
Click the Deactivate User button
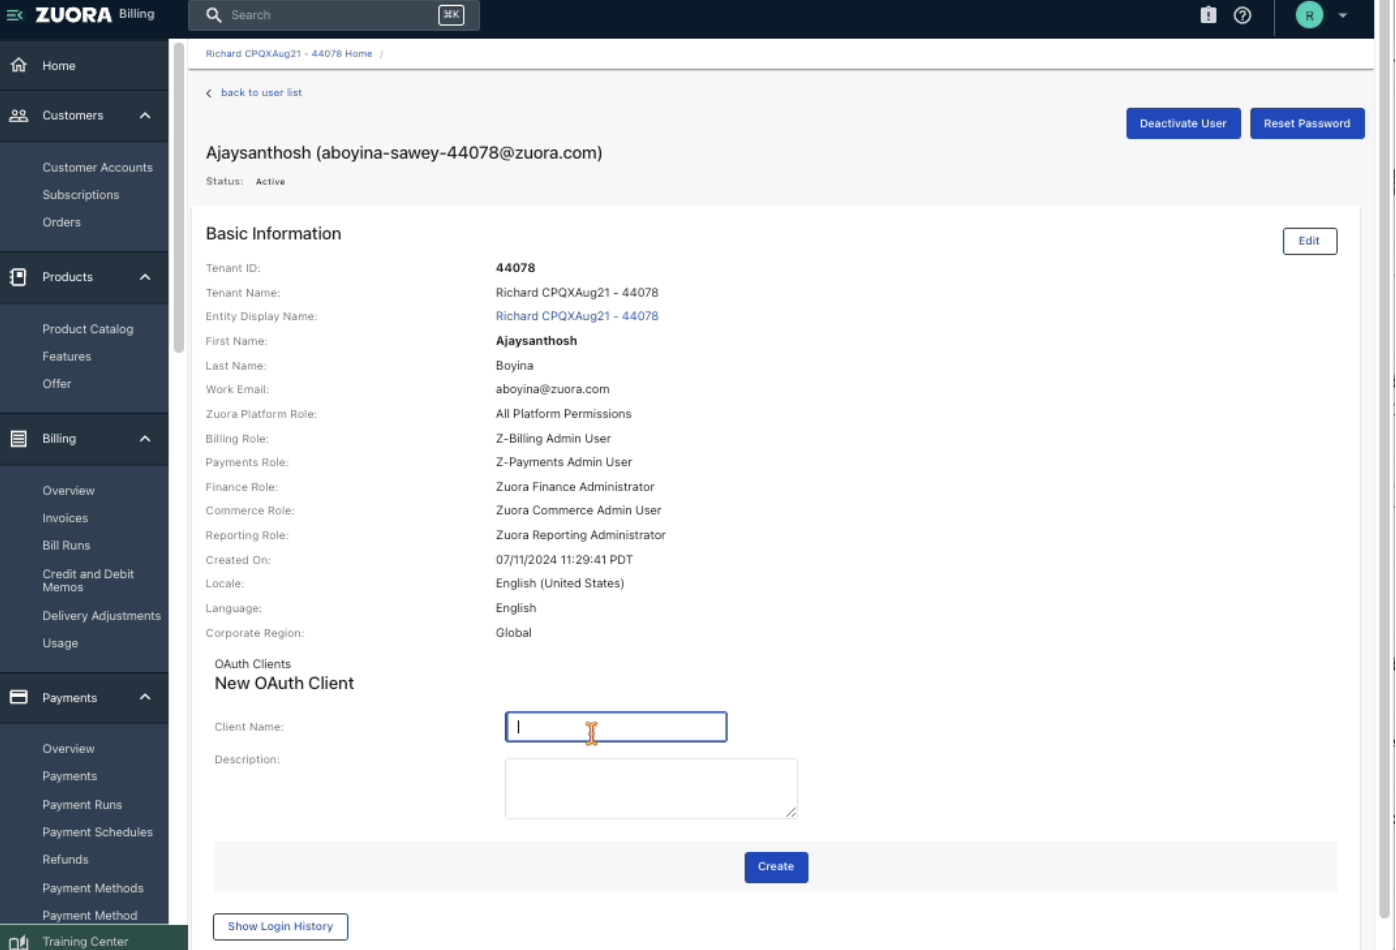[x=1183, y=123]
